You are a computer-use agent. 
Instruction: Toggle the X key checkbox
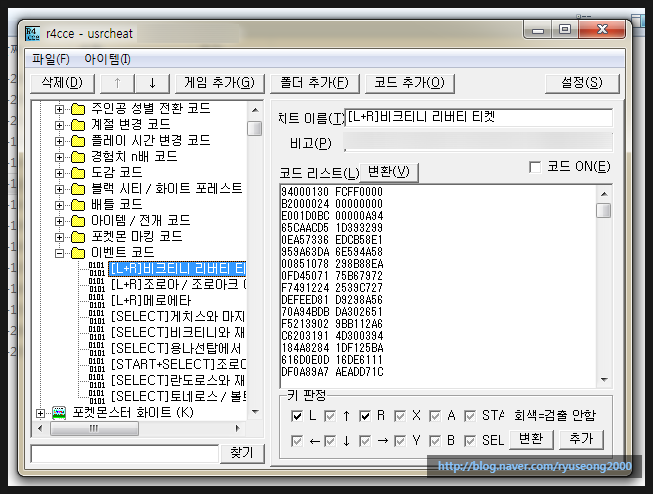[400, 416]
